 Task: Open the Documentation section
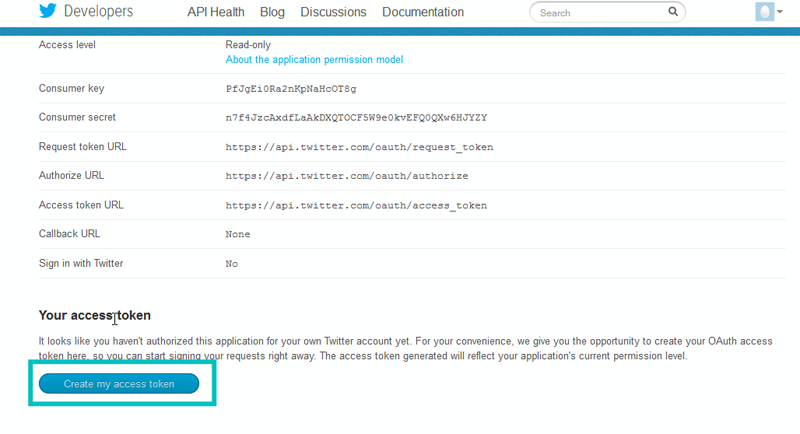pyautogui.click(x=423, y=12)
